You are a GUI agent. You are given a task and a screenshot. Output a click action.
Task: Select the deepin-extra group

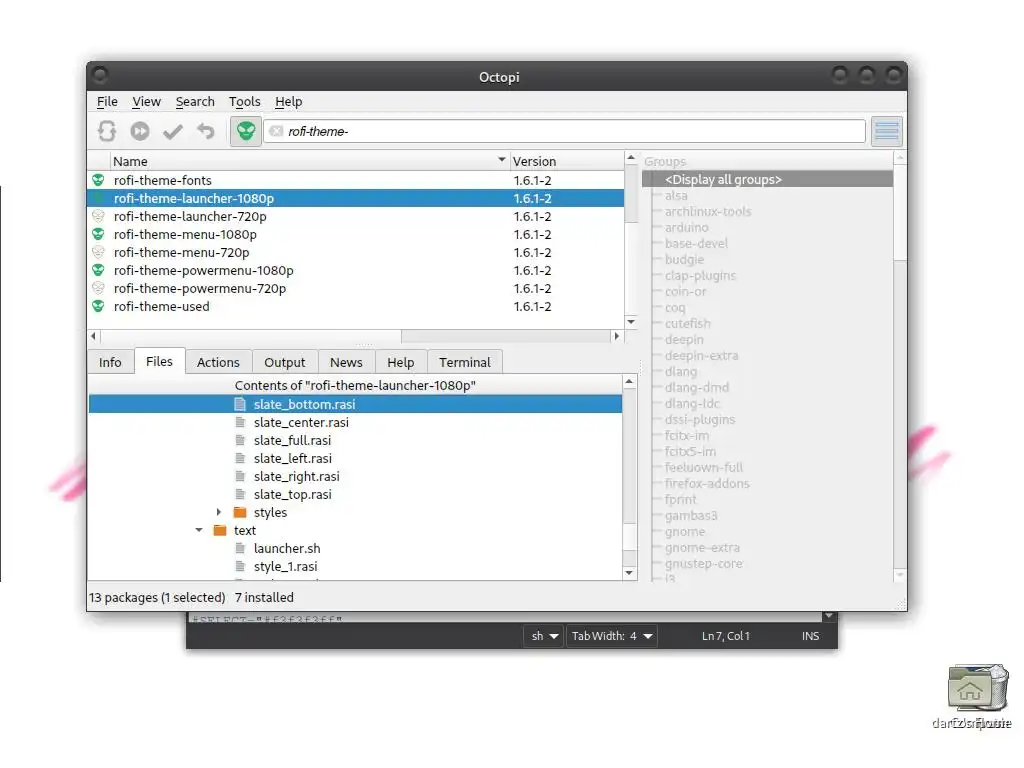coord(701,356)
